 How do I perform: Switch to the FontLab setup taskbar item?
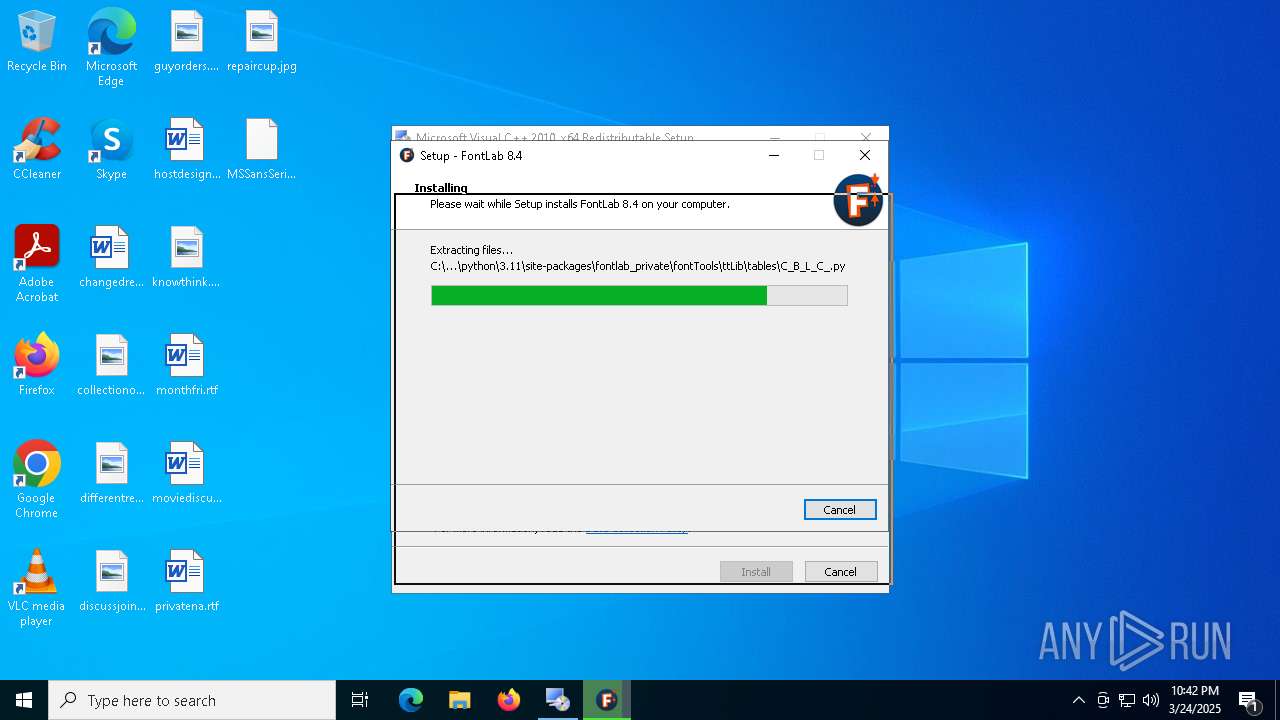pyautogui.click(x=607, y=700)
